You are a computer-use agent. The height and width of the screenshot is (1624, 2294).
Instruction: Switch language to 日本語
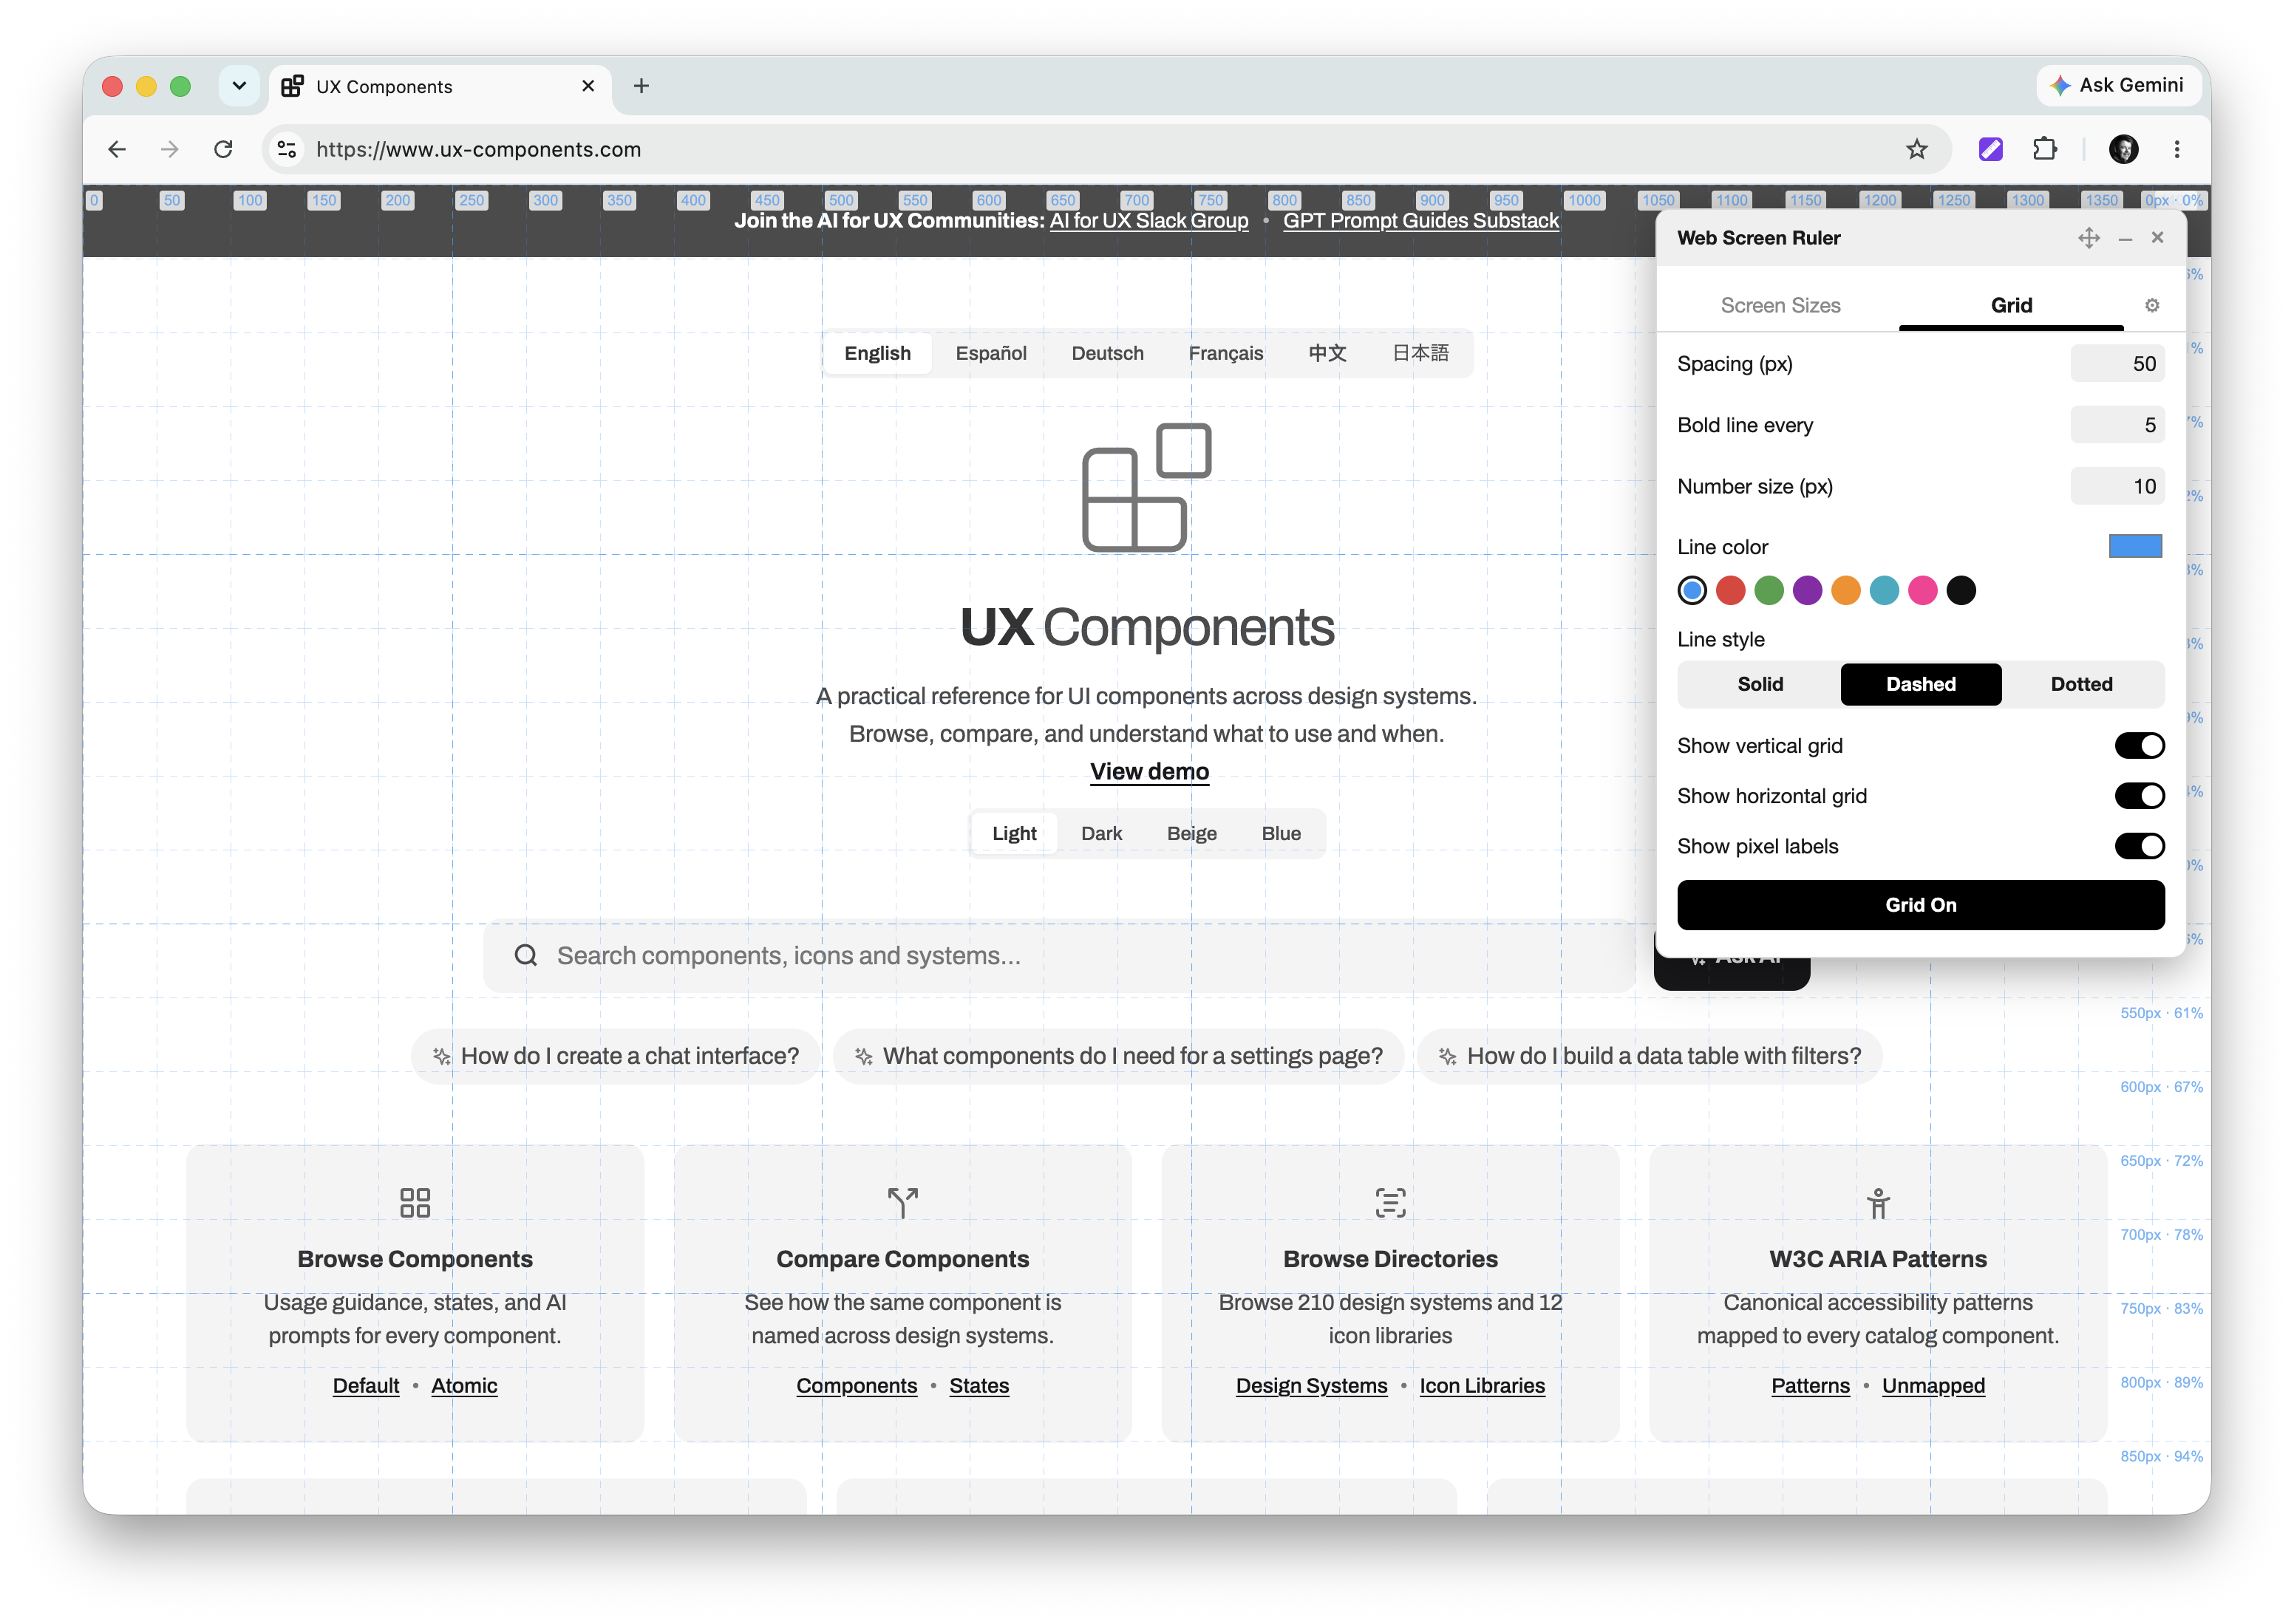(1420, 353)
